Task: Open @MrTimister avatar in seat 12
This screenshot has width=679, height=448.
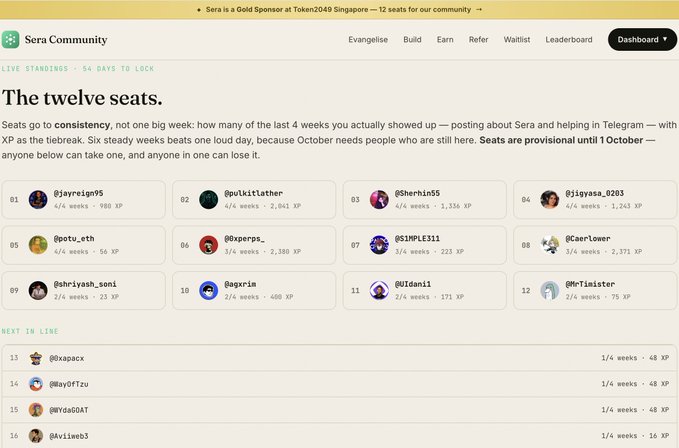Action: (x=550, y=290)
